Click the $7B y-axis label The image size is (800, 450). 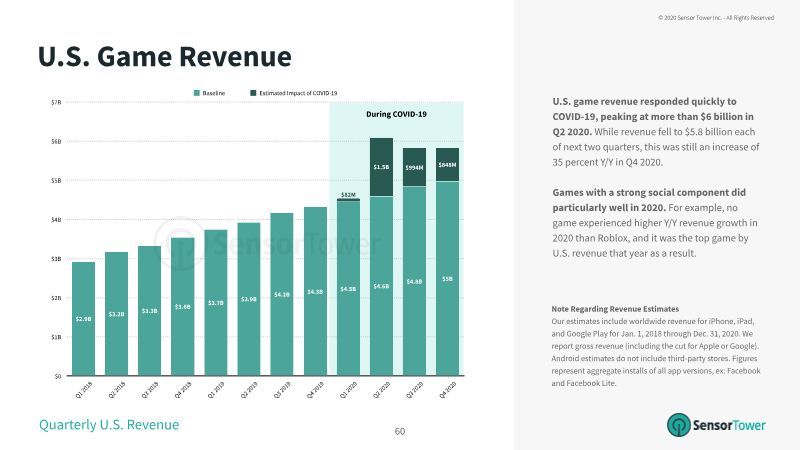coord(56,102)
